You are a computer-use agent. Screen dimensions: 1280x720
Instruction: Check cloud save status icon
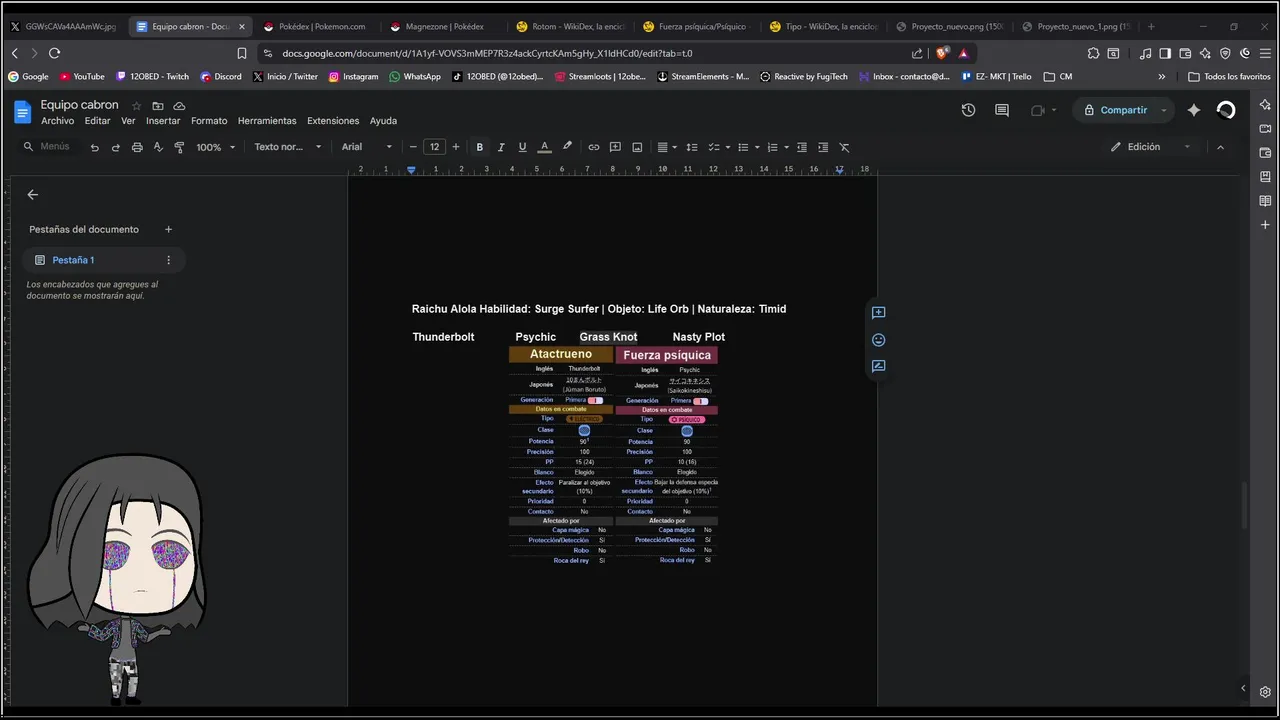(179, 106)
